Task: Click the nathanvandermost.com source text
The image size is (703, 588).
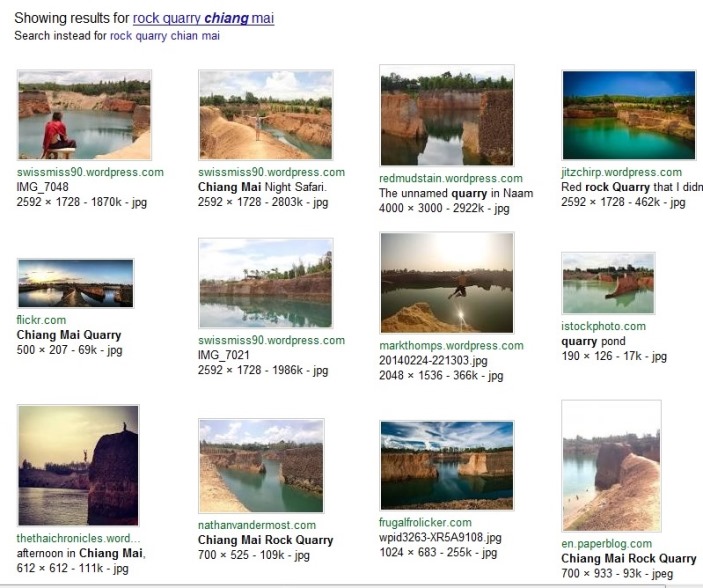Action: (257, 525)
